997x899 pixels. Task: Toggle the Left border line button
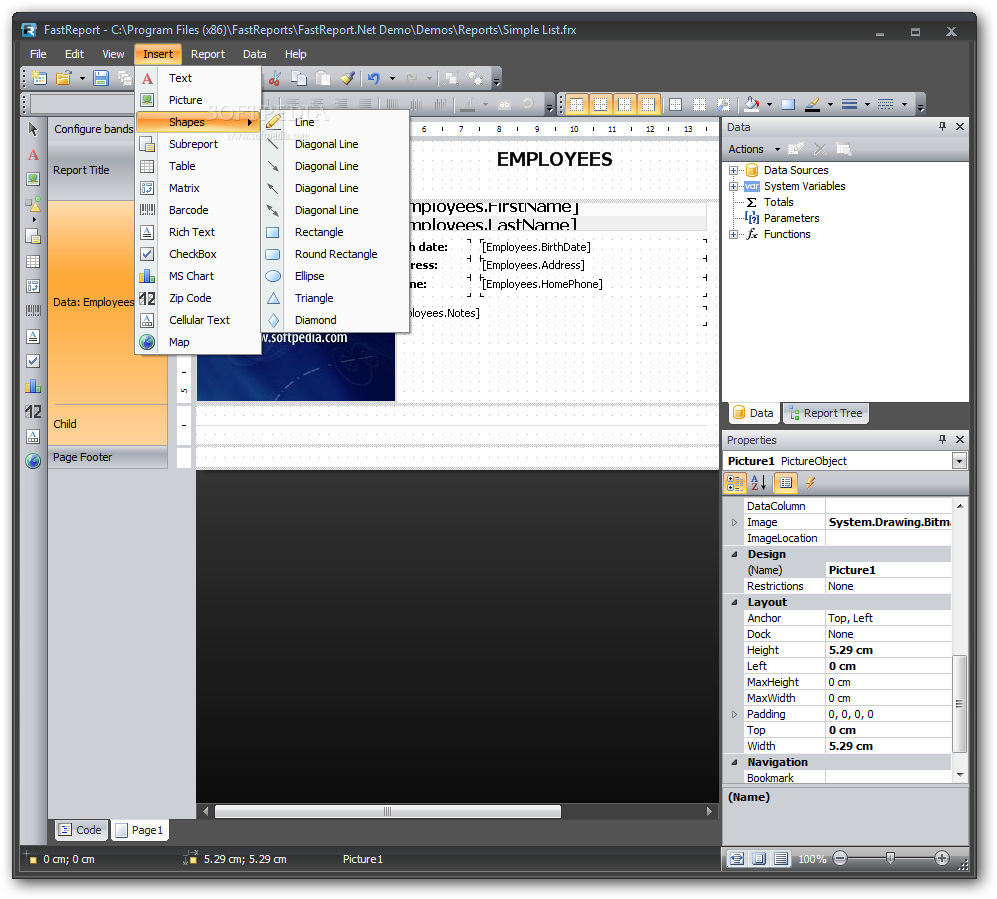coord(625,104)
